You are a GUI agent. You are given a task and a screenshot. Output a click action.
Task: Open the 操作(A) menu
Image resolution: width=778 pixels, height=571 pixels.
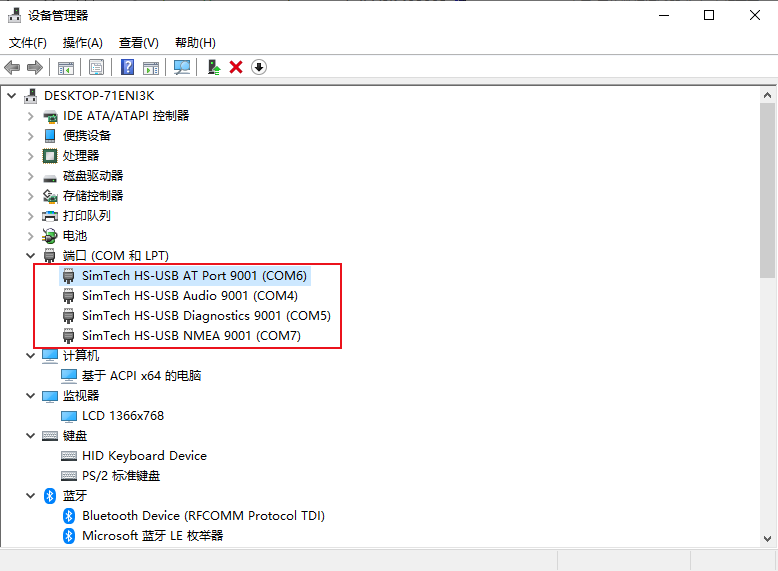tap(83, 43)
